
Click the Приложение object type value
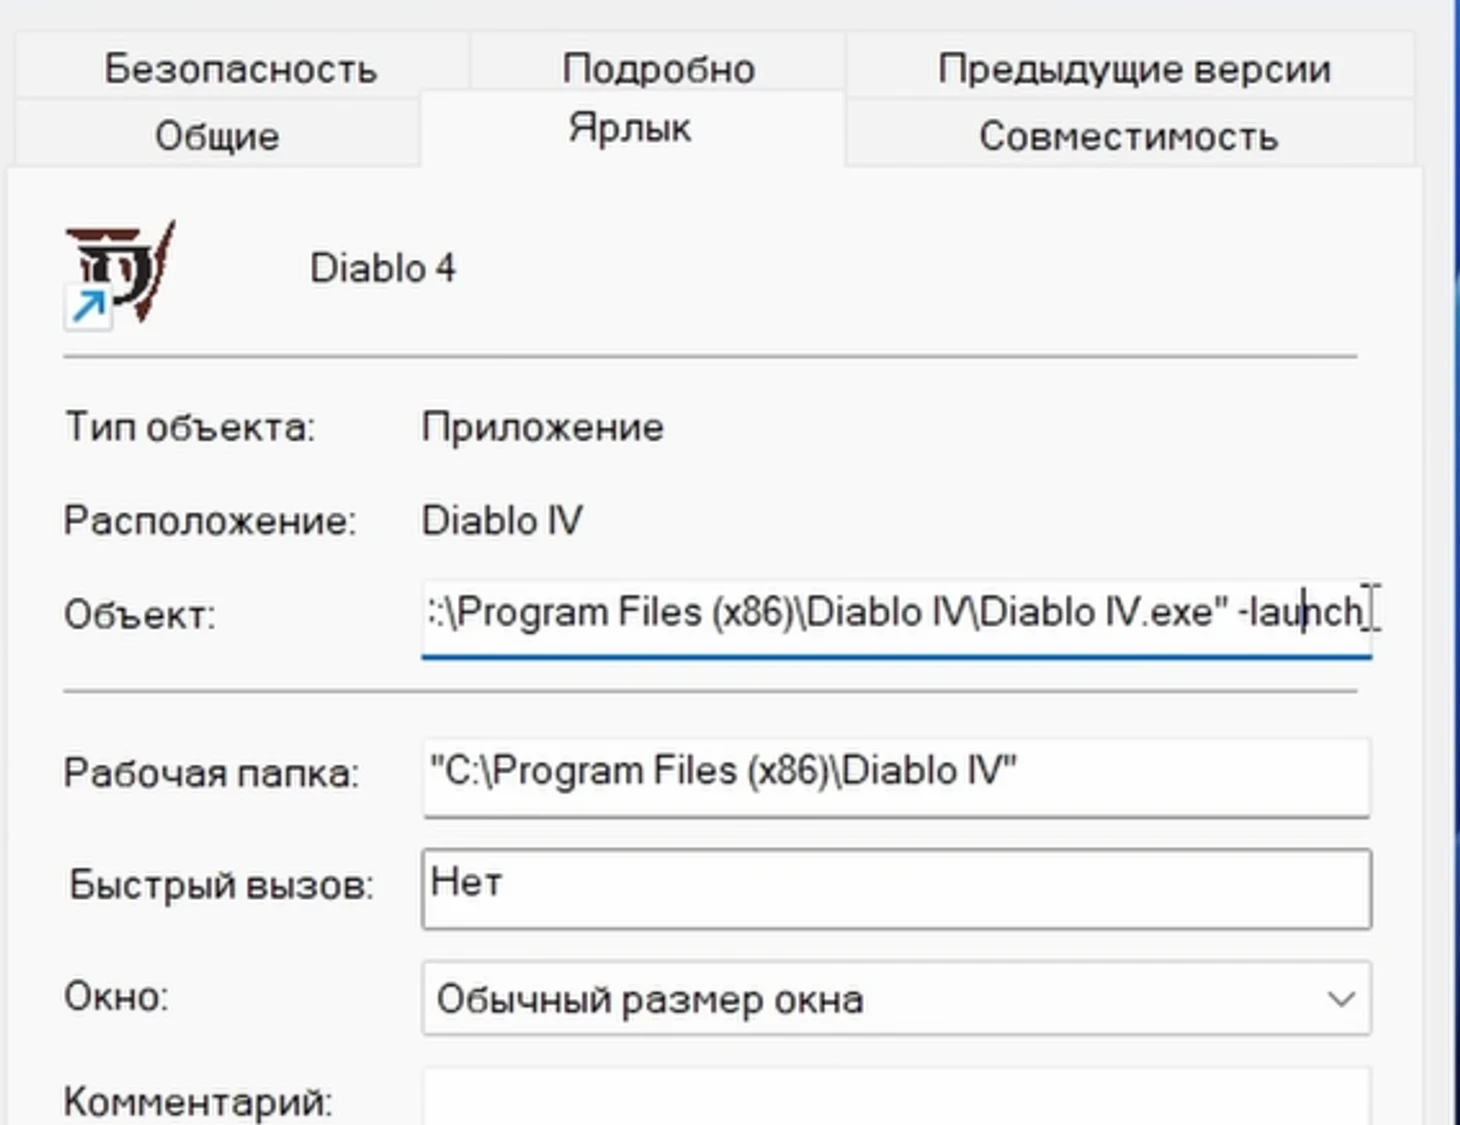coord(542,428)
